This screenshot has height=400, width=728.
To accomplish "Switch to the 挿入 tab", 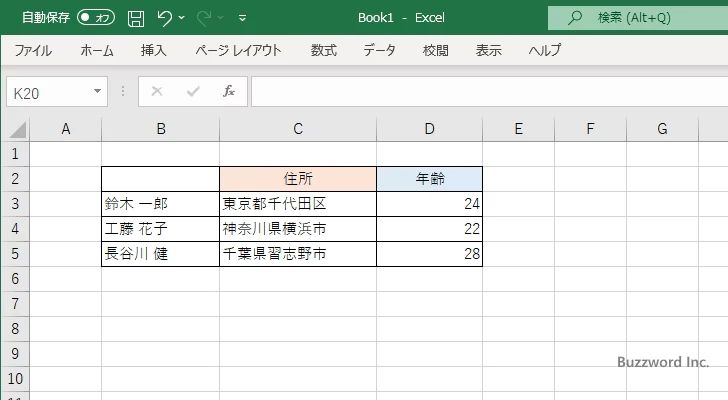I will [x=154, y=50].
